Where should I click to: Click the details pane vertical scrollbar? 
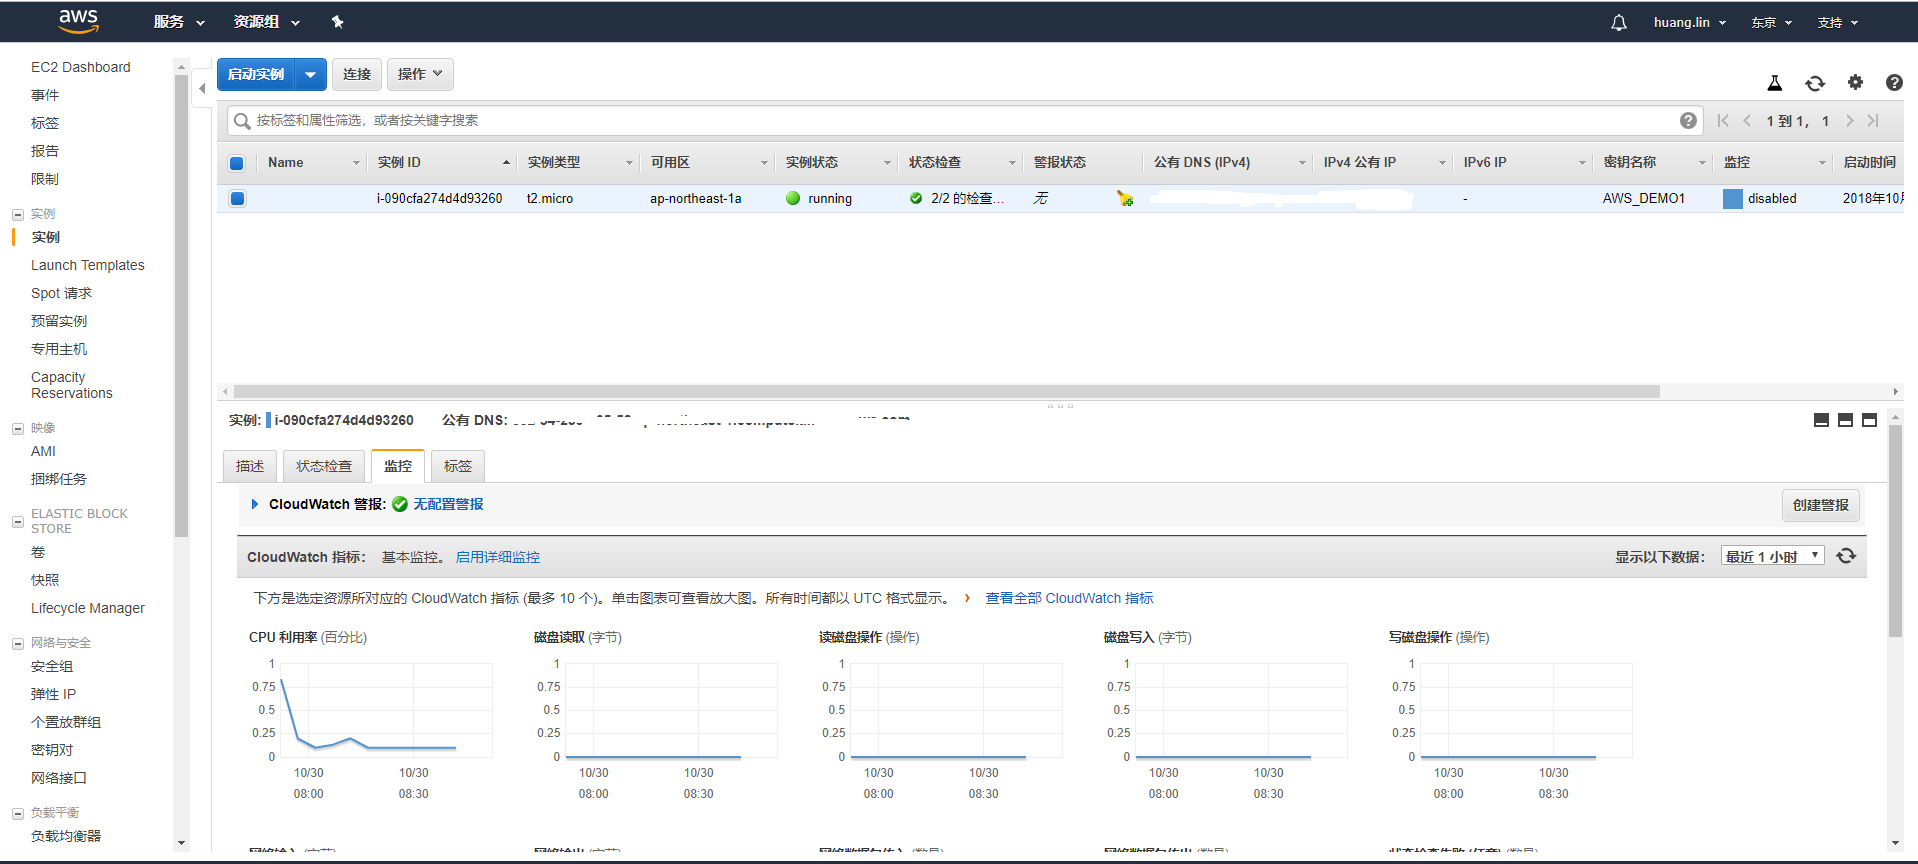click(x=1895, y=531)
